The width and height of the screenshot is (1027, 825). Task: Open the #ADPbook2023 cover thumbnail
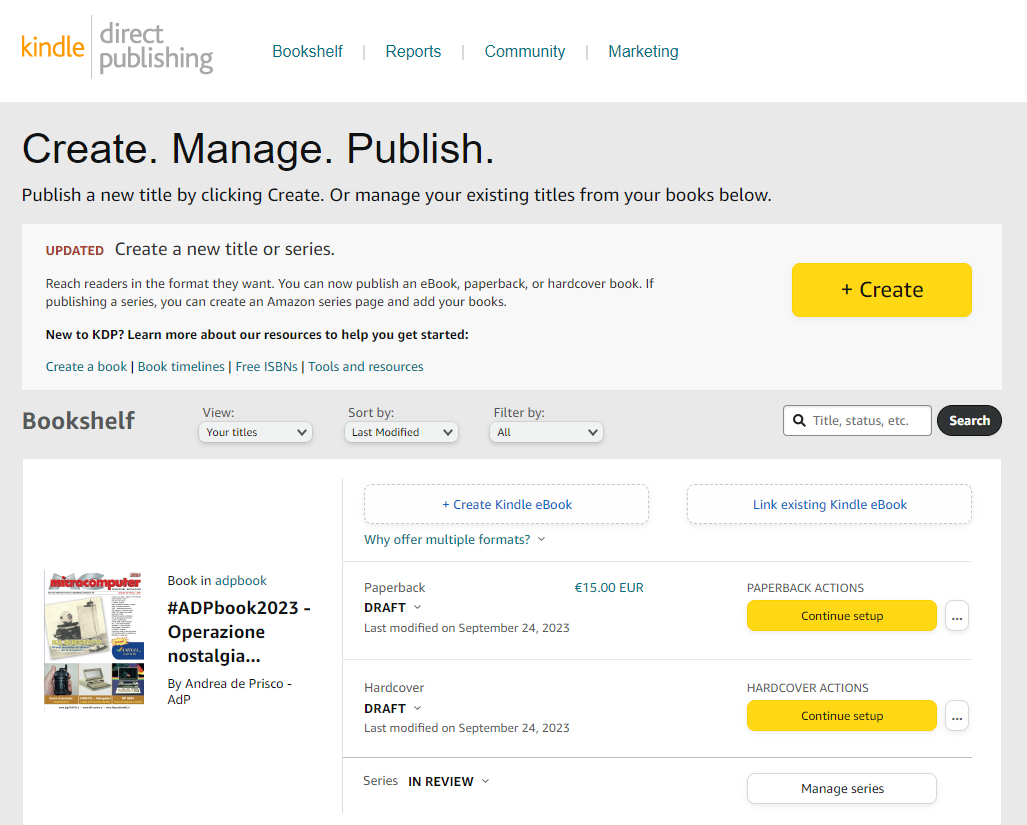94,640
